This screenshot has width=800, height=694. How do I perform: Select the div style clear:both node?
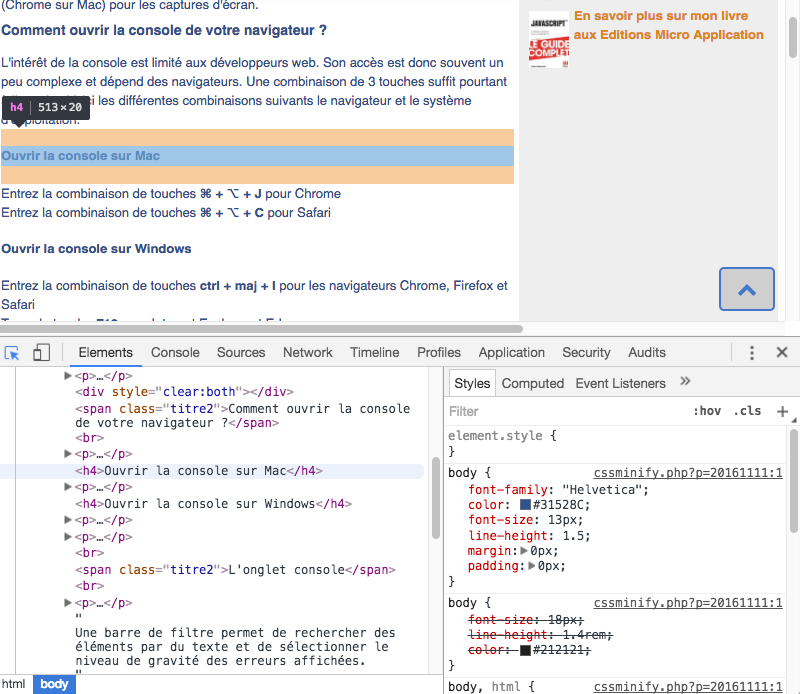184,392
